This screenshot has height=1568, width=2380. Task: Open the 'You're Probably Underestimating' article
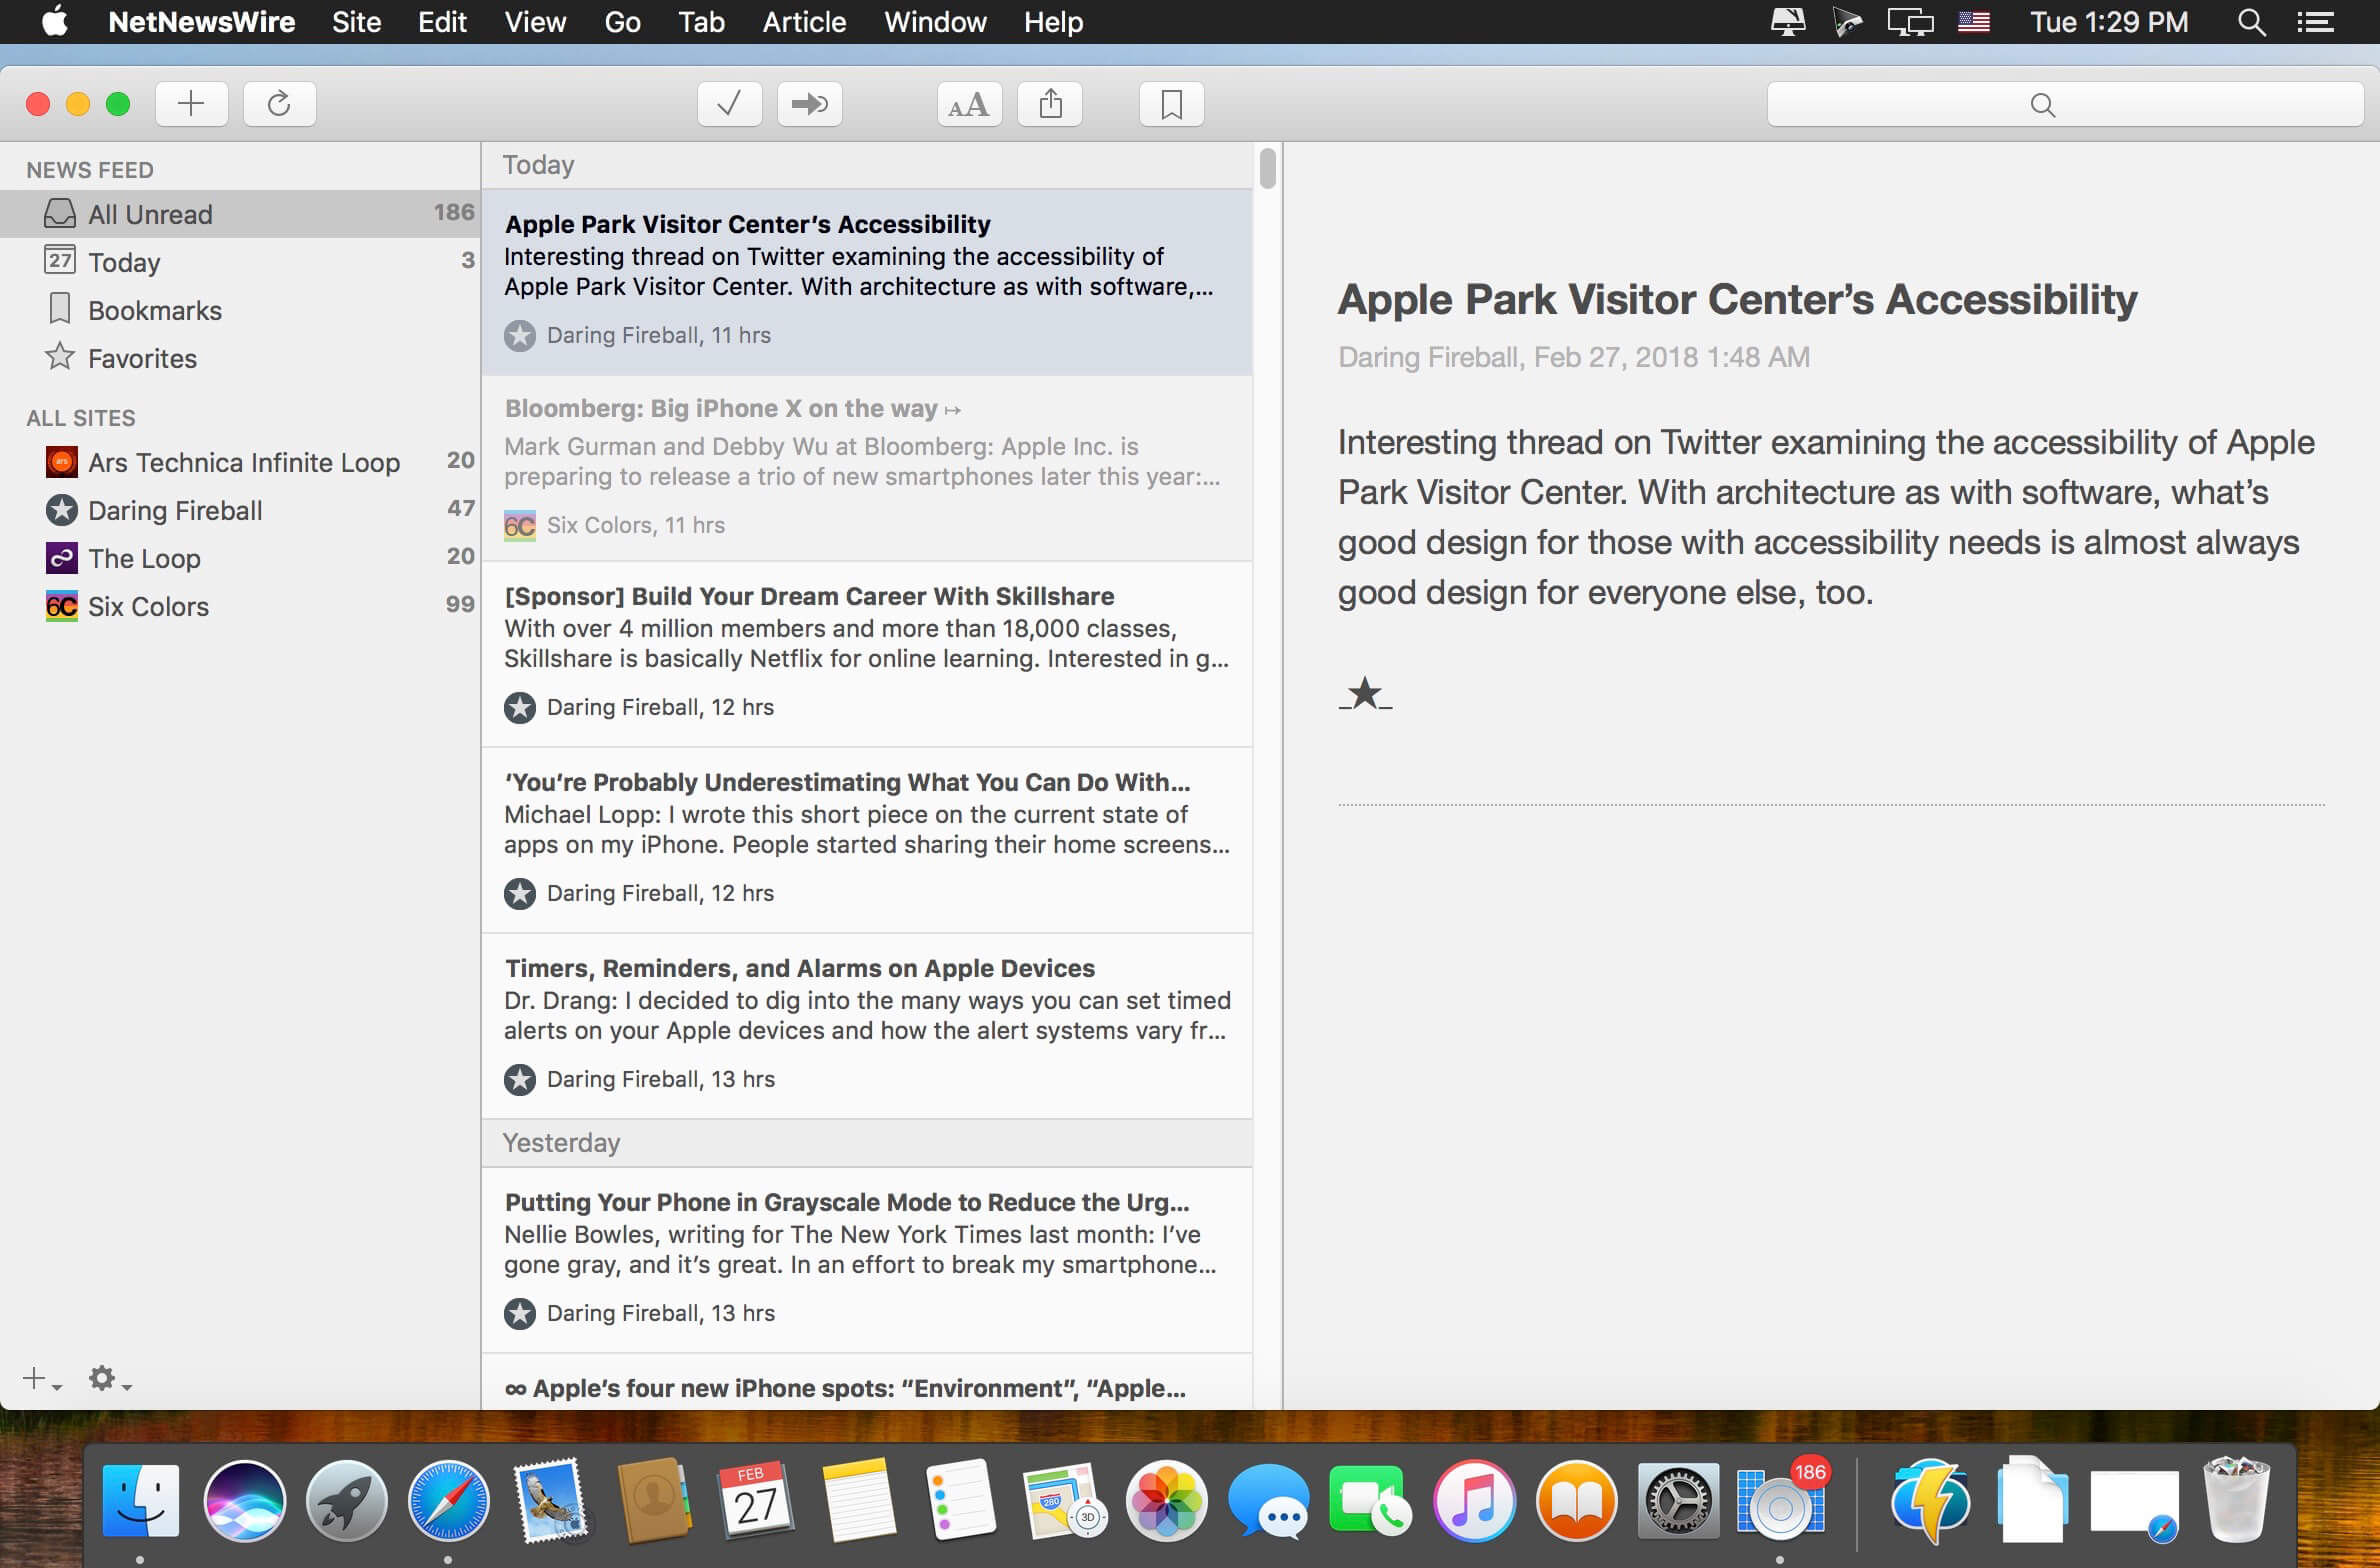click(867, 840)
